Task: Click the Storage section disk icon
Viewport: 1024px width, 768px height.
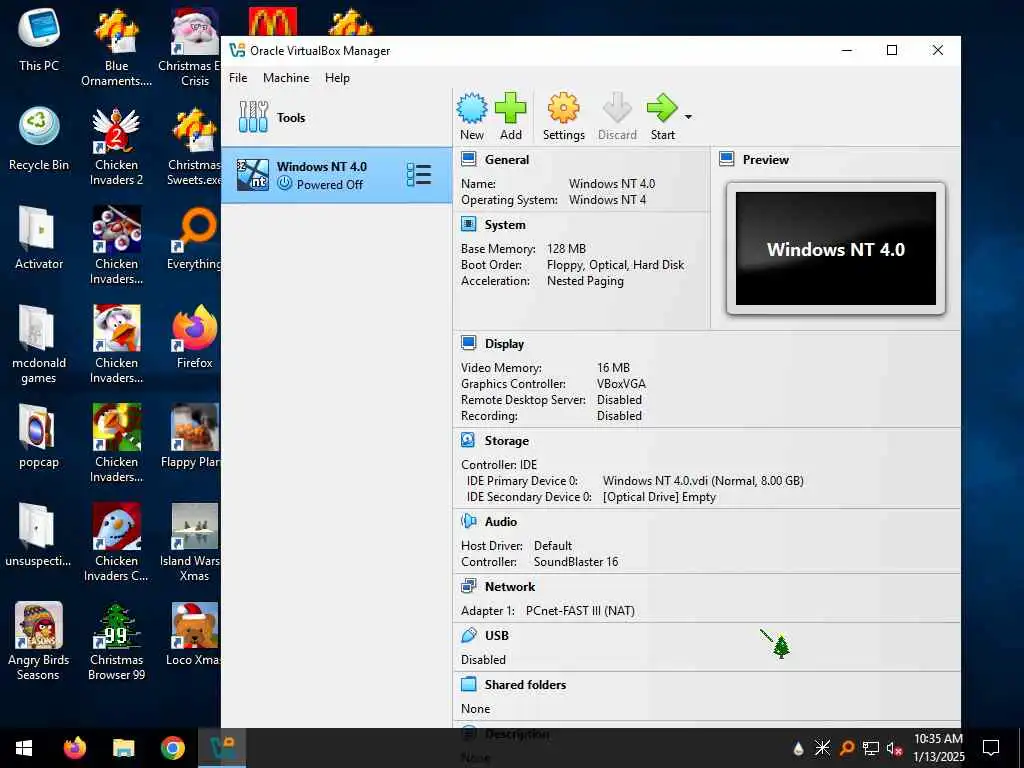Action: point(468,440)
